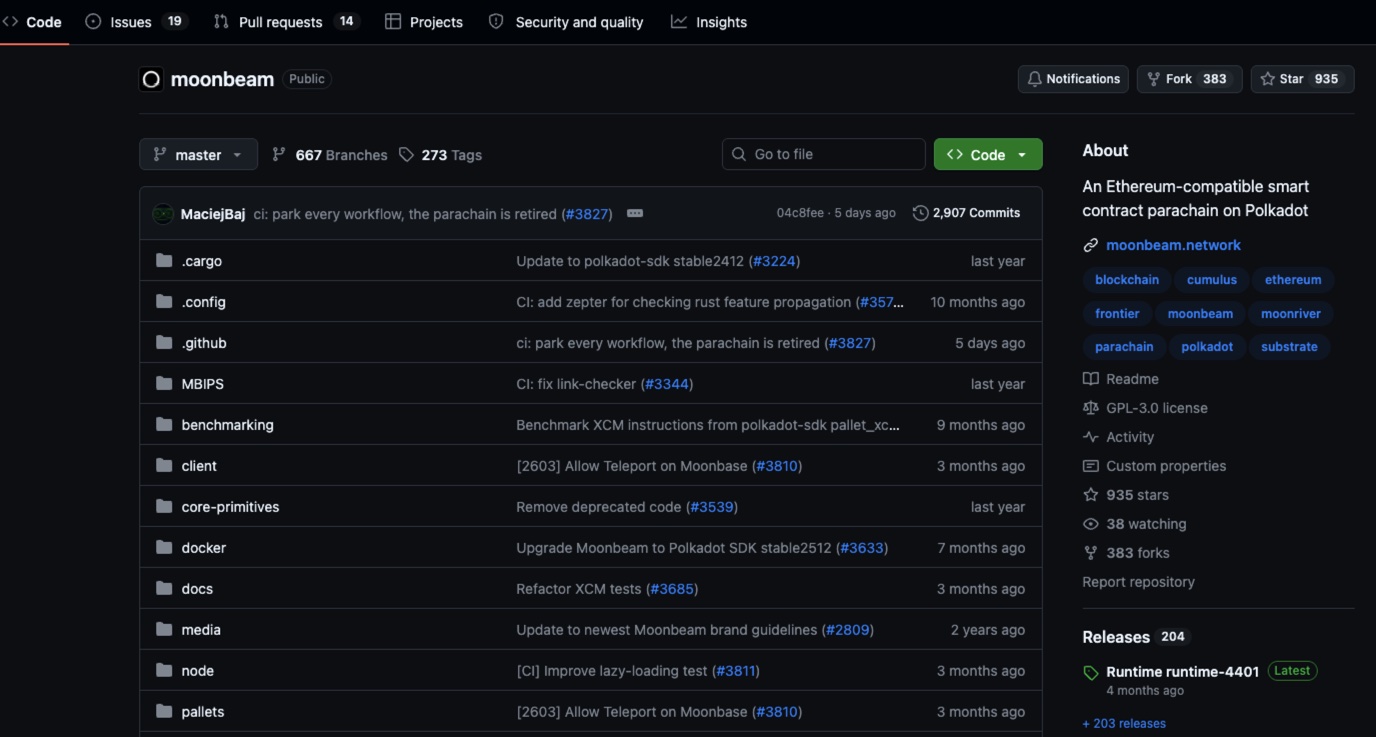Image resolution: width=1376 pixels, height=737 pixels.
Task: Open Custom properties link
Action: 1154,466
